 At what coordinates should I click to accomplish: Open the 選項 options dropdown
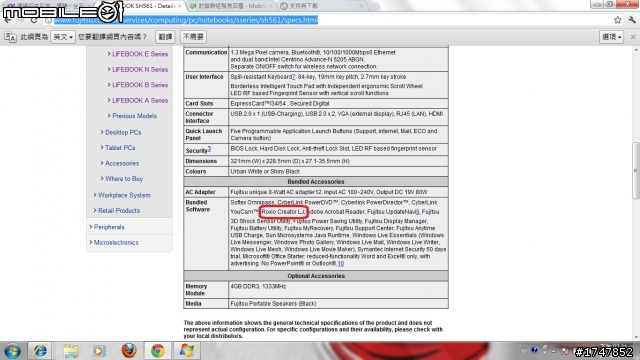click(x=611, y=37)
